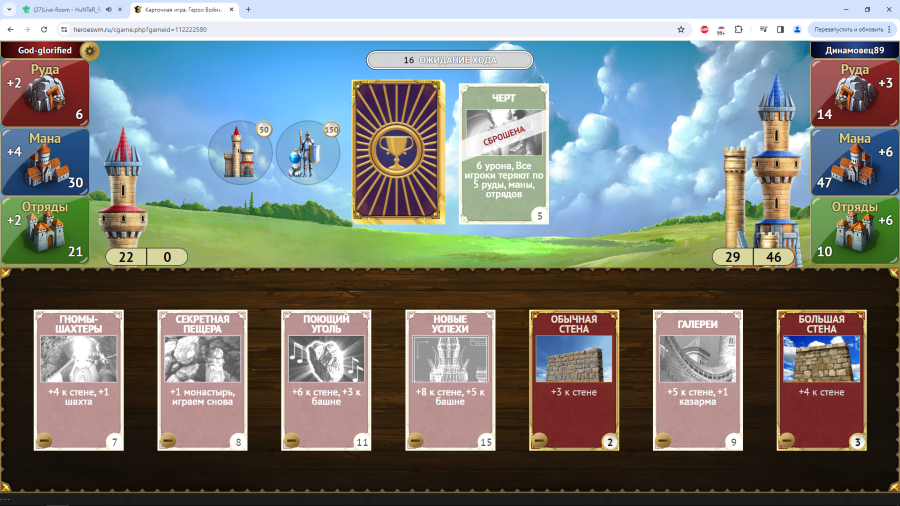900x506 pixels.
Task: Open the Chrome profile avatar menu
Action: coord(797,29)
